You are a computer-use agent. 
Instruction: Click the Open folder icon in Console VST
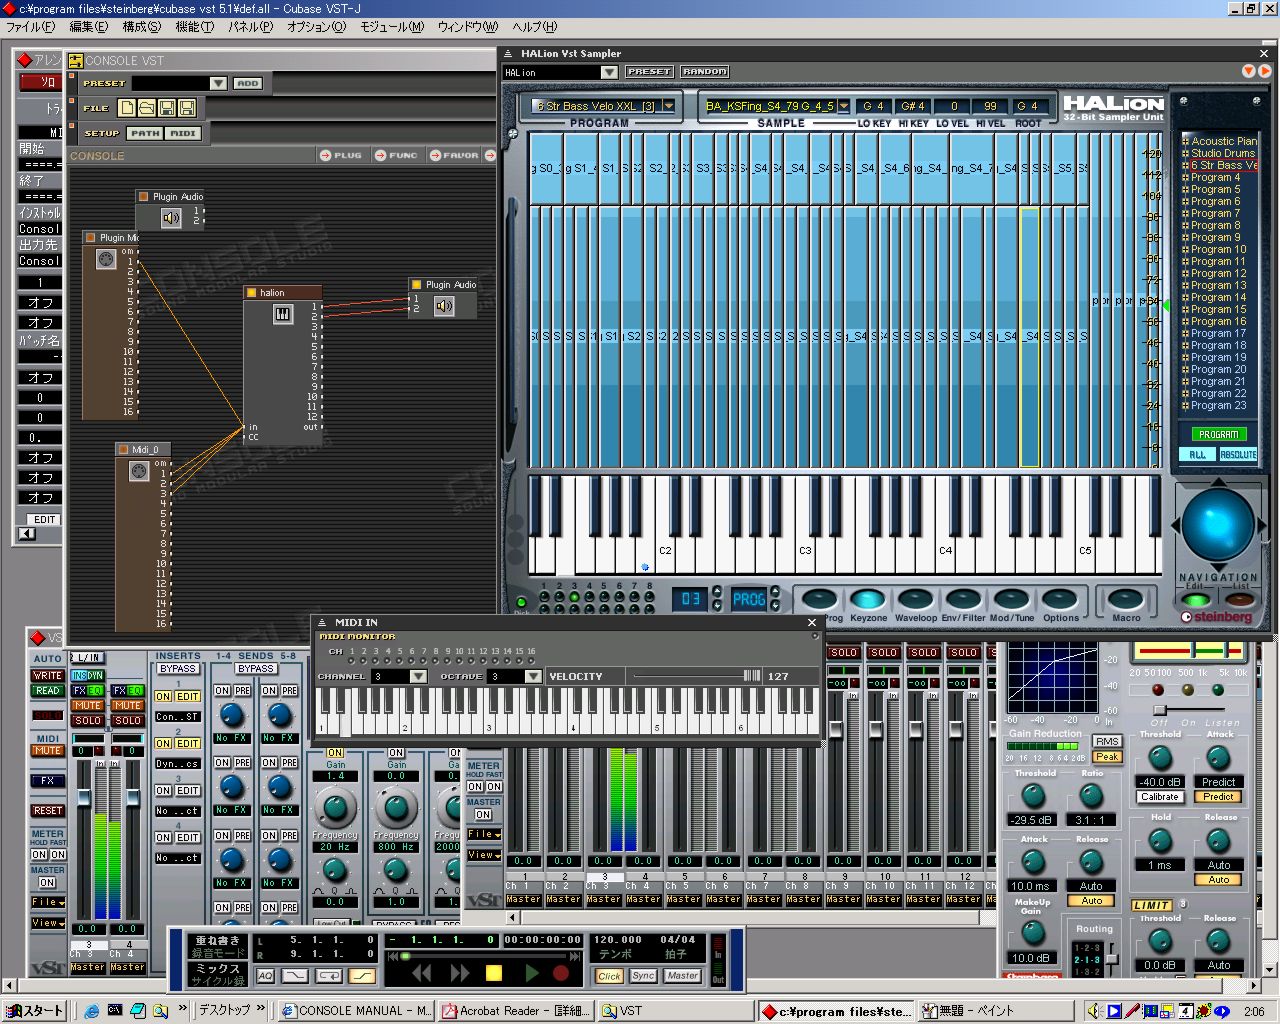pyautogui.click(x=146, y=108)
